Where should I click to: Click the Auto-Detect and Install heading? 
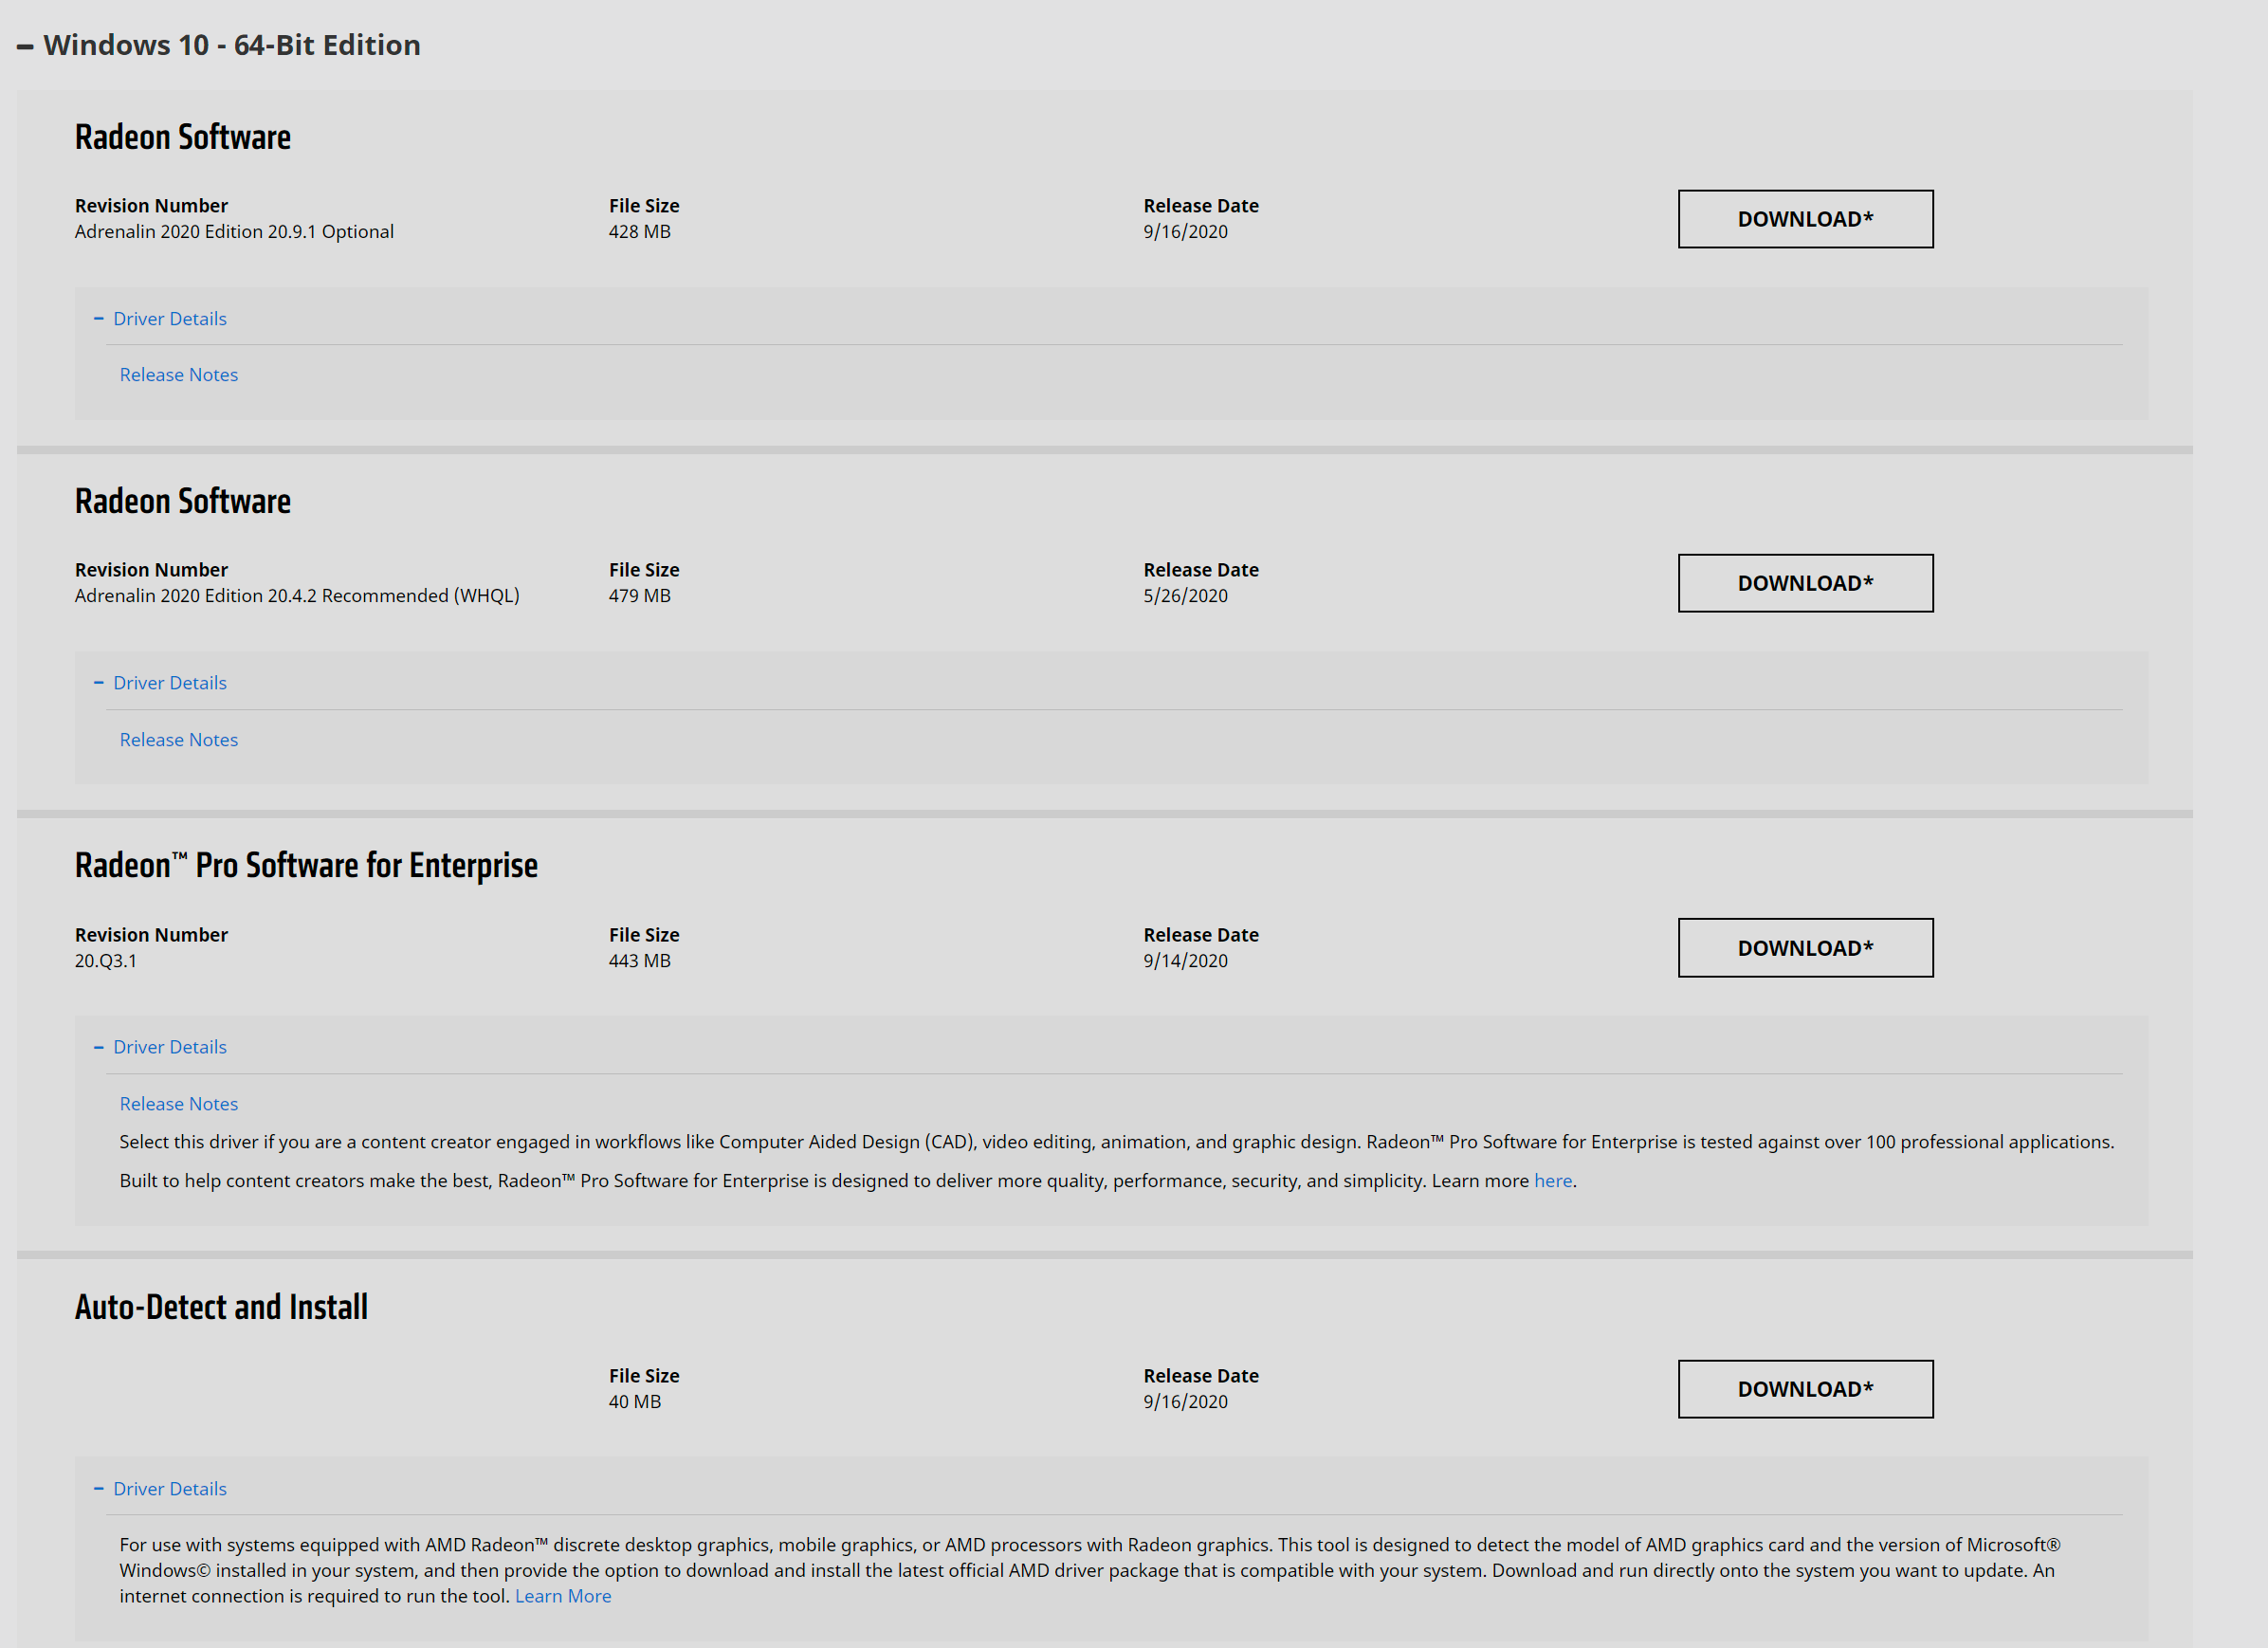(221, 1307)
